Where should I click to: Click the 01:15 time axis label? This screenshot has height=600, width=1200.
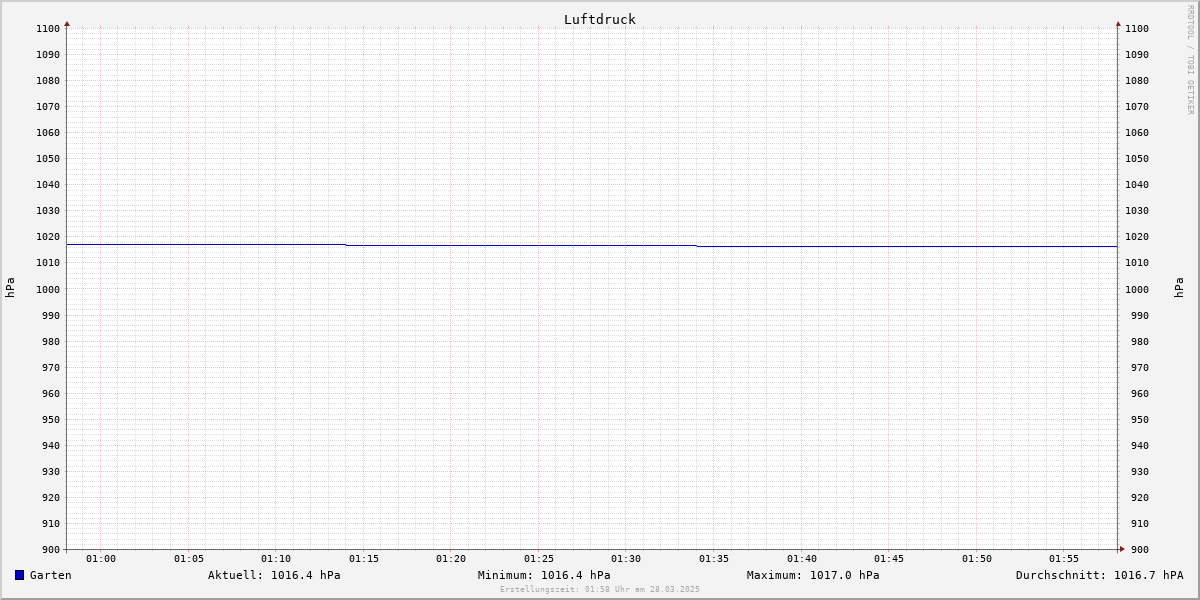pyautogui.click(x=364, y=559)
